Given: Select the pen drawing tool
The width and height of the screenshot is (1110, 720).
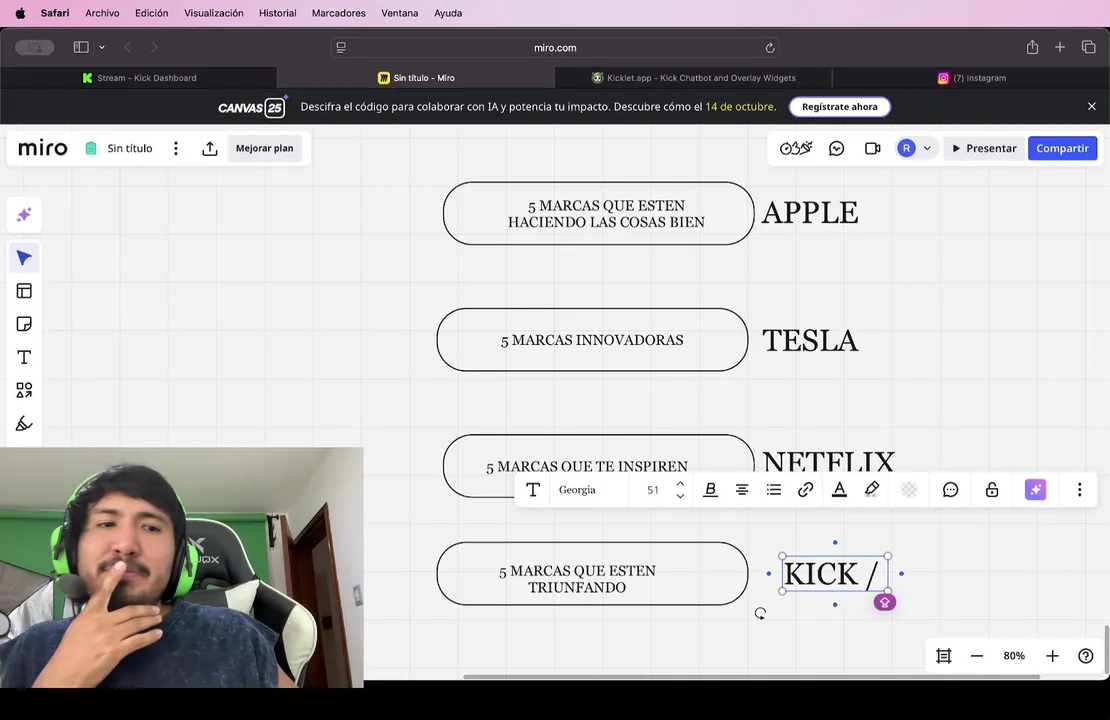Looking at the screenshot, I should click(x=24, y=423).
